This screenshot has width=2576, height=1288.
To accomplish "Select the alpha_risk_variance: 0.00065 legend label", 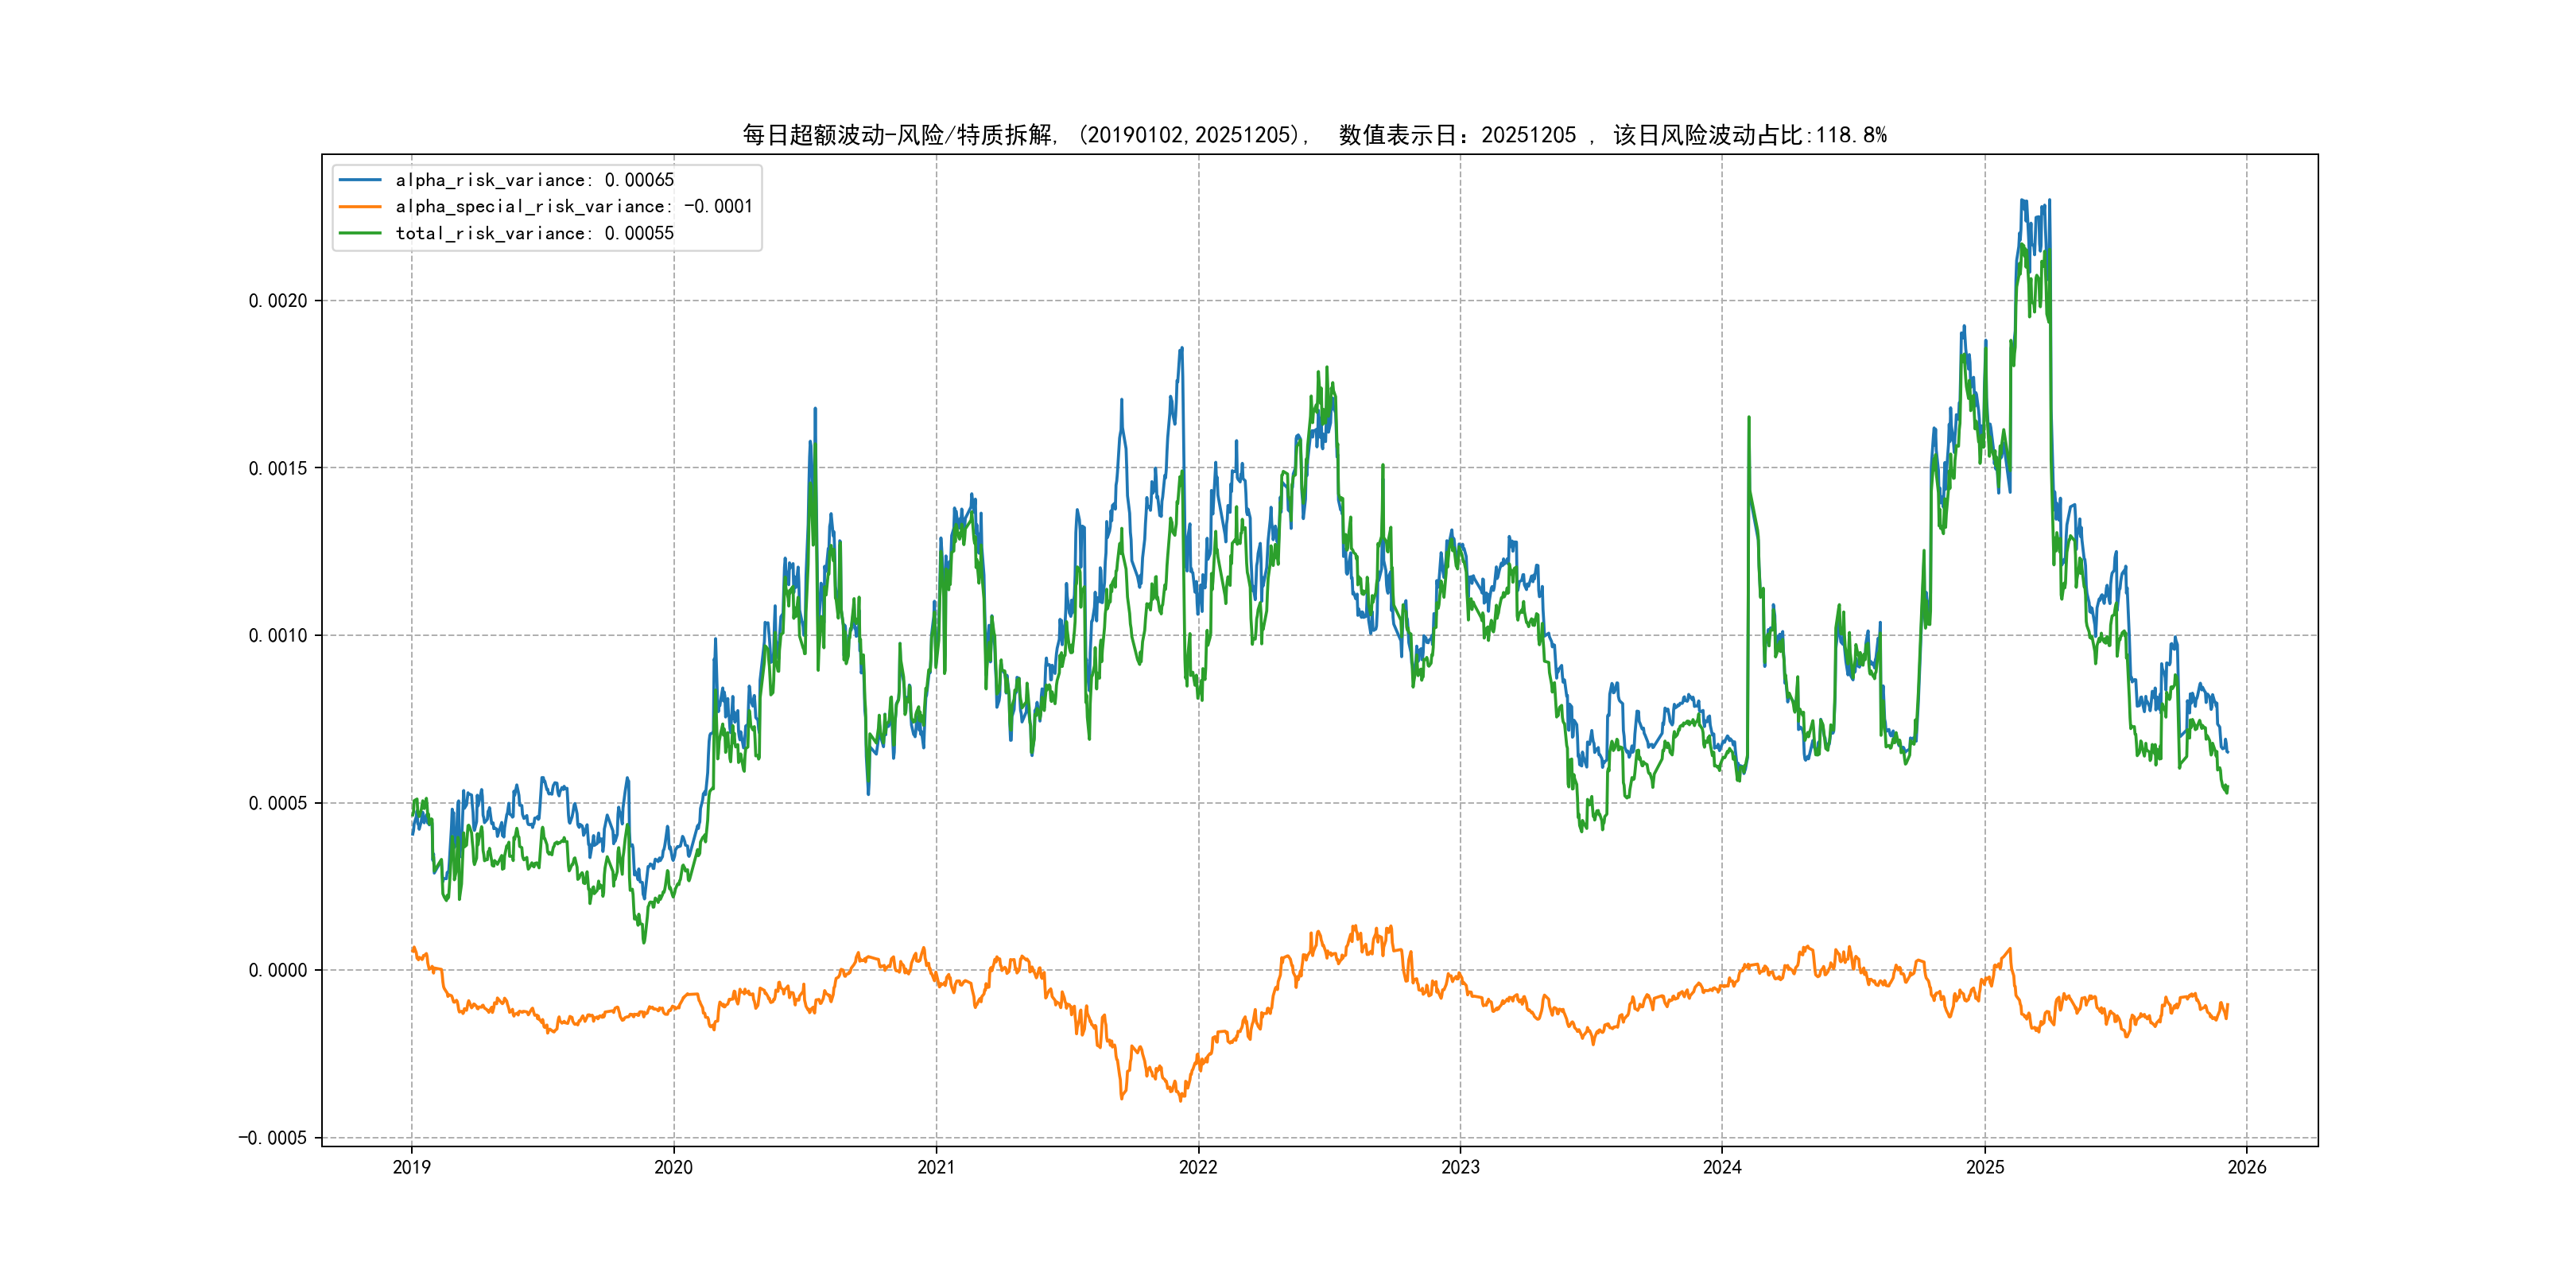I will (x=534, y=180).
